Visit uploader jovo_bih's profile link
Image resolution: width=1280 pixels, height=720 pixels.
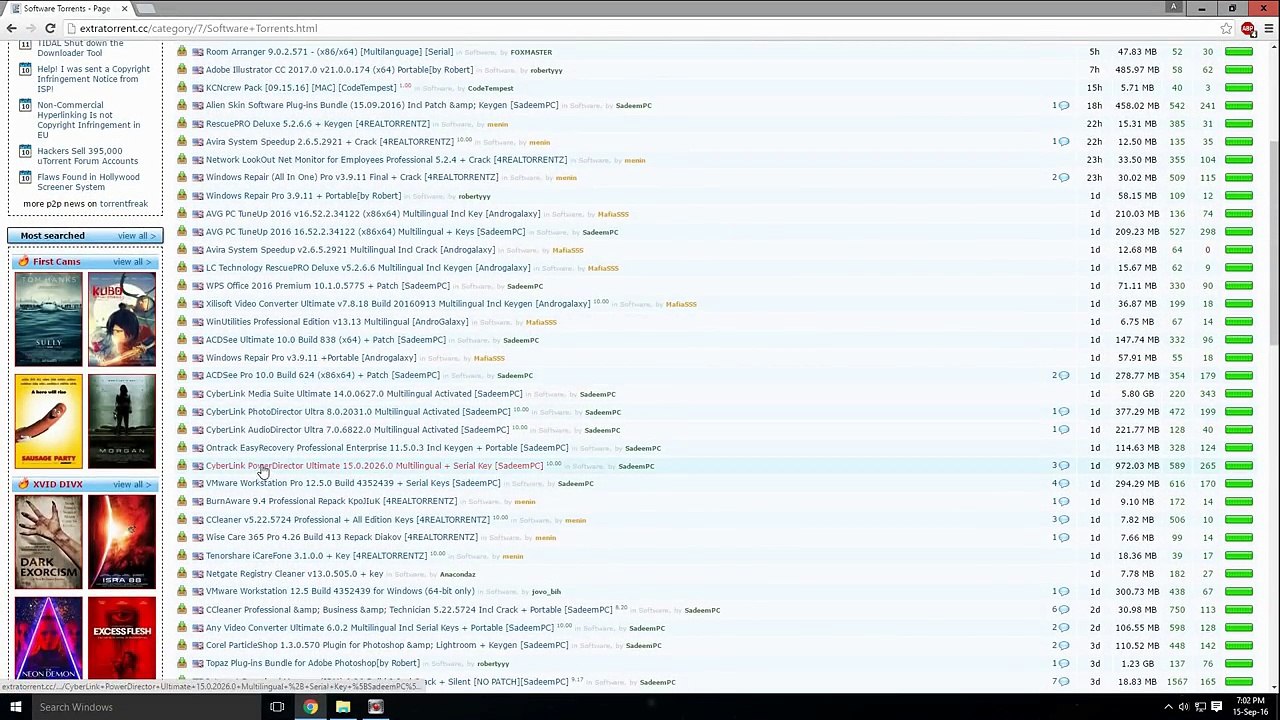[x=546, y=592]
